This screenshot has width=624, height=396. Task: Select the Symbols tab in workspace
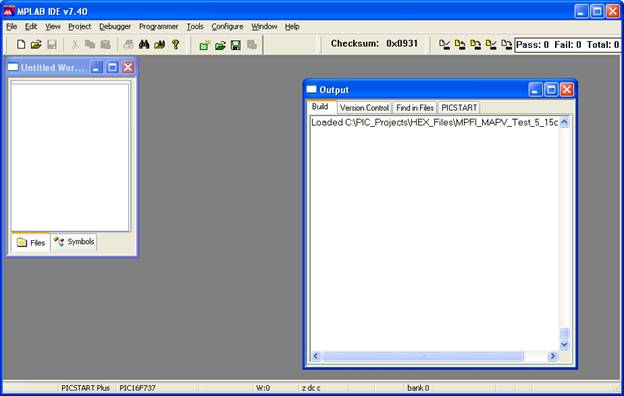coord(74,242)
